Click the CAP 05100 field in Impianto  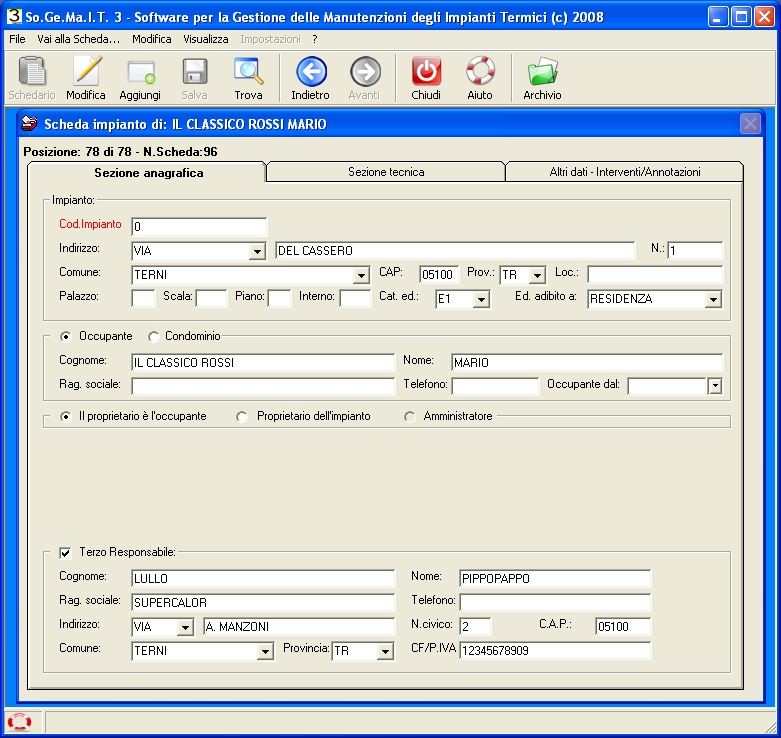pyautogui.click(x=439, y=274)
